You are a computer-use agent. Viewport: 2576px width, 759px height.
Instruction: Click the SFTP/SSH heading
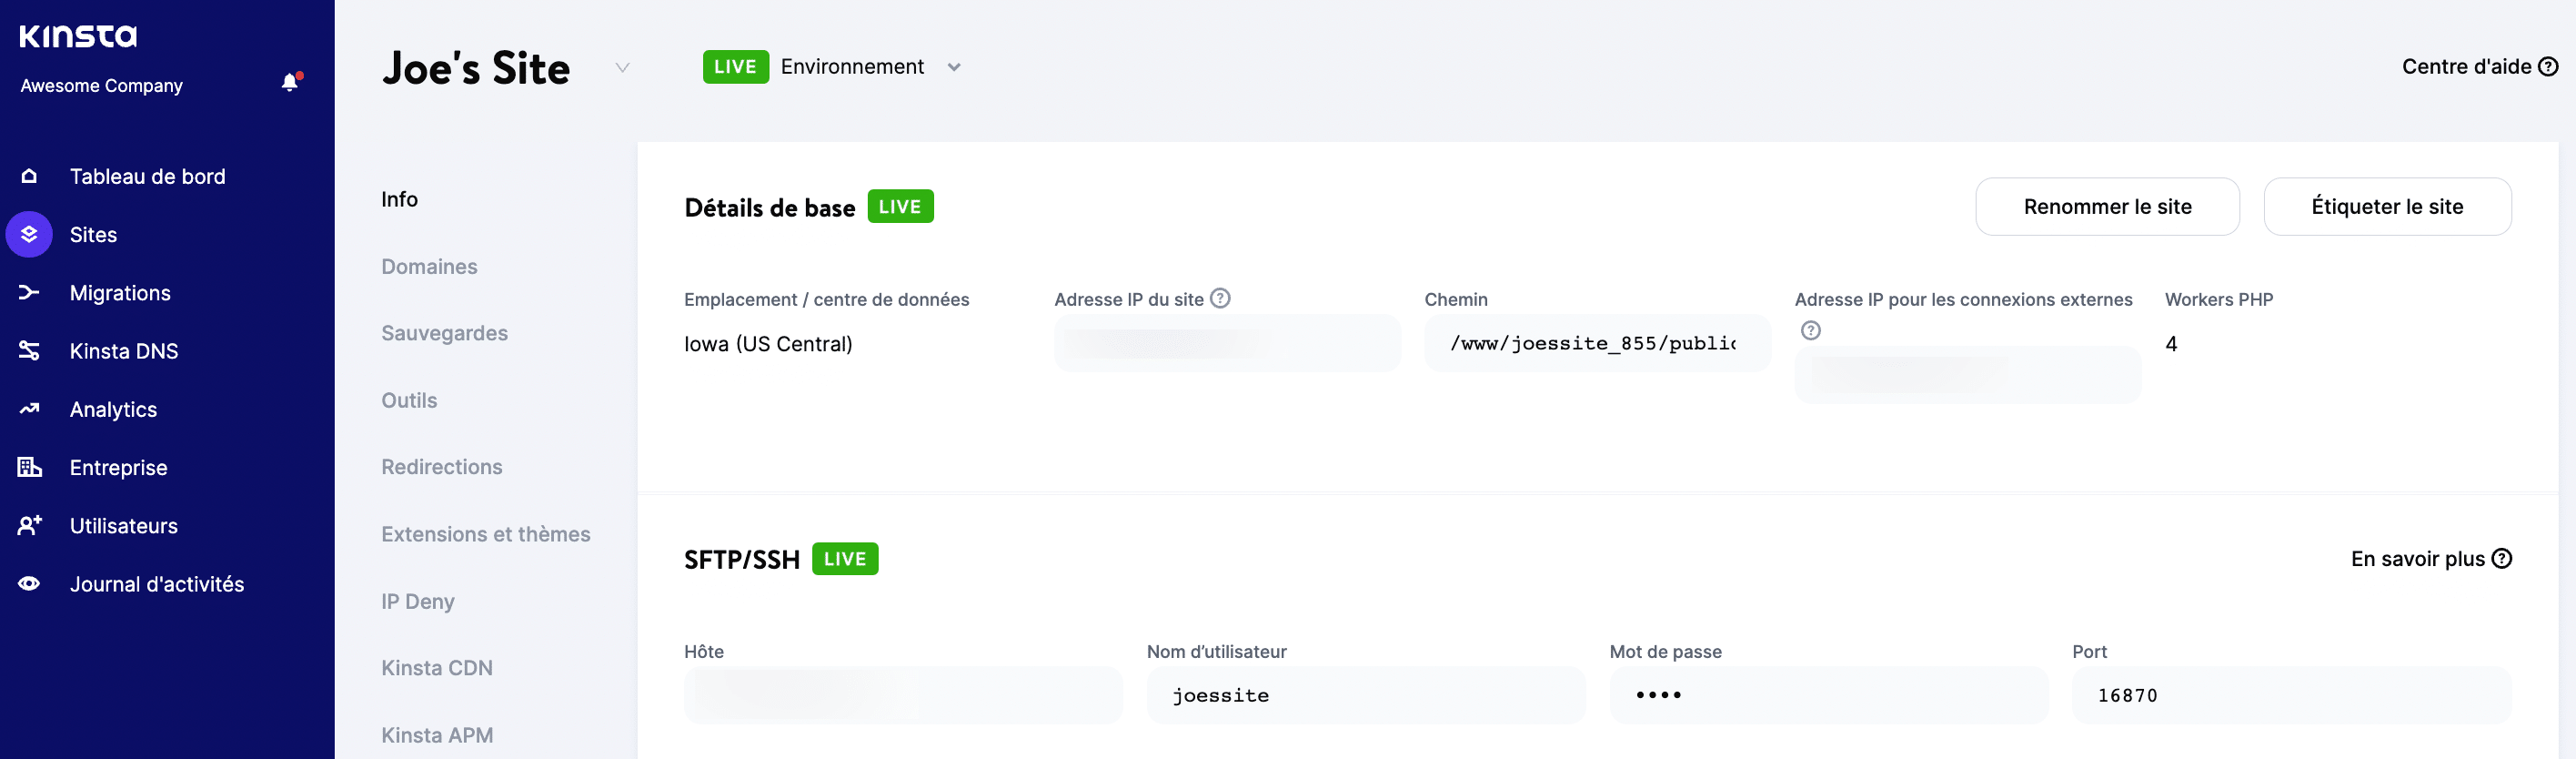click(x=741, y=559)
